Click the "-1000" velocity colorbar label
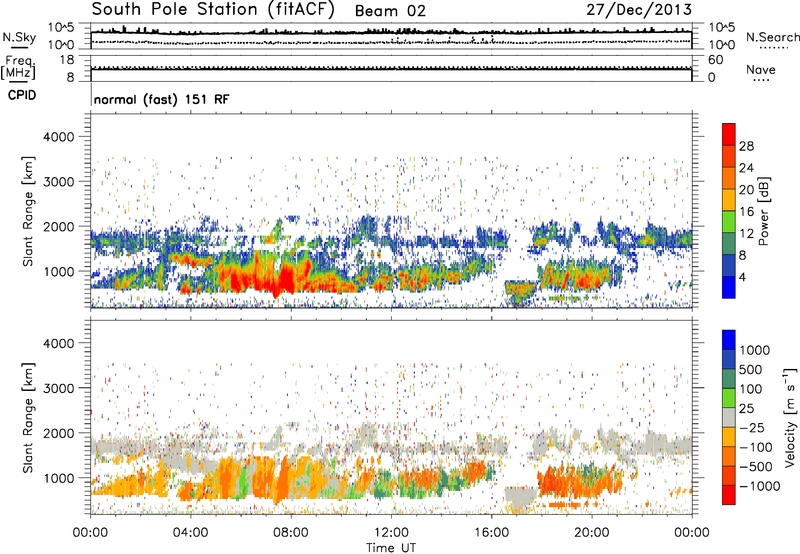 (x=760, y=486)
